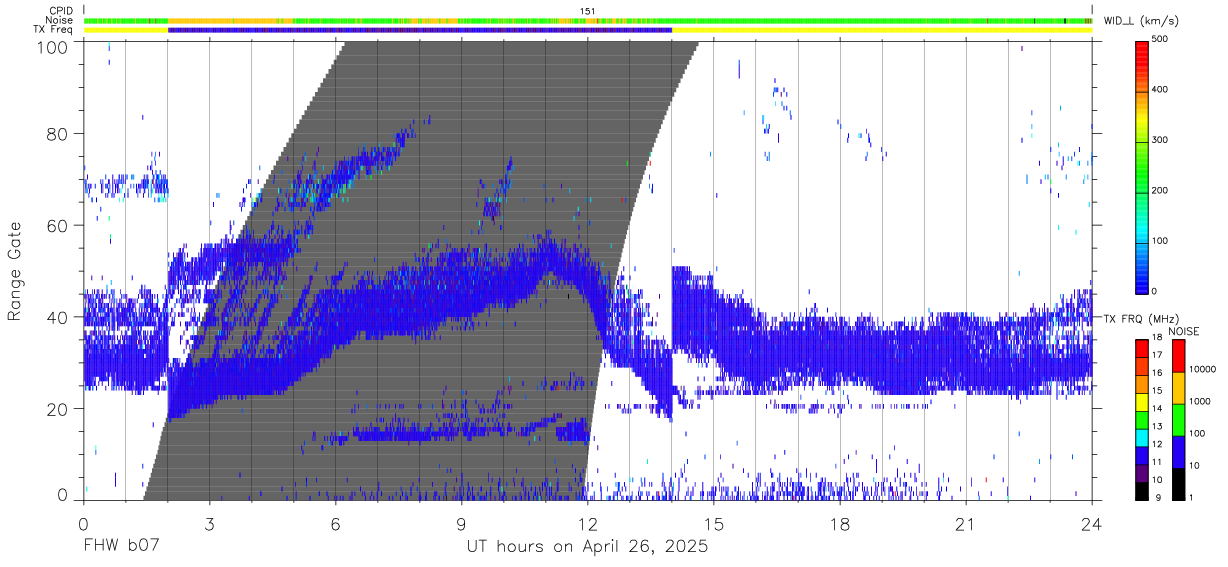Click the NOISE legend title
The height and width of the screenshot is (567, 1228).
tap(1184, 331)
